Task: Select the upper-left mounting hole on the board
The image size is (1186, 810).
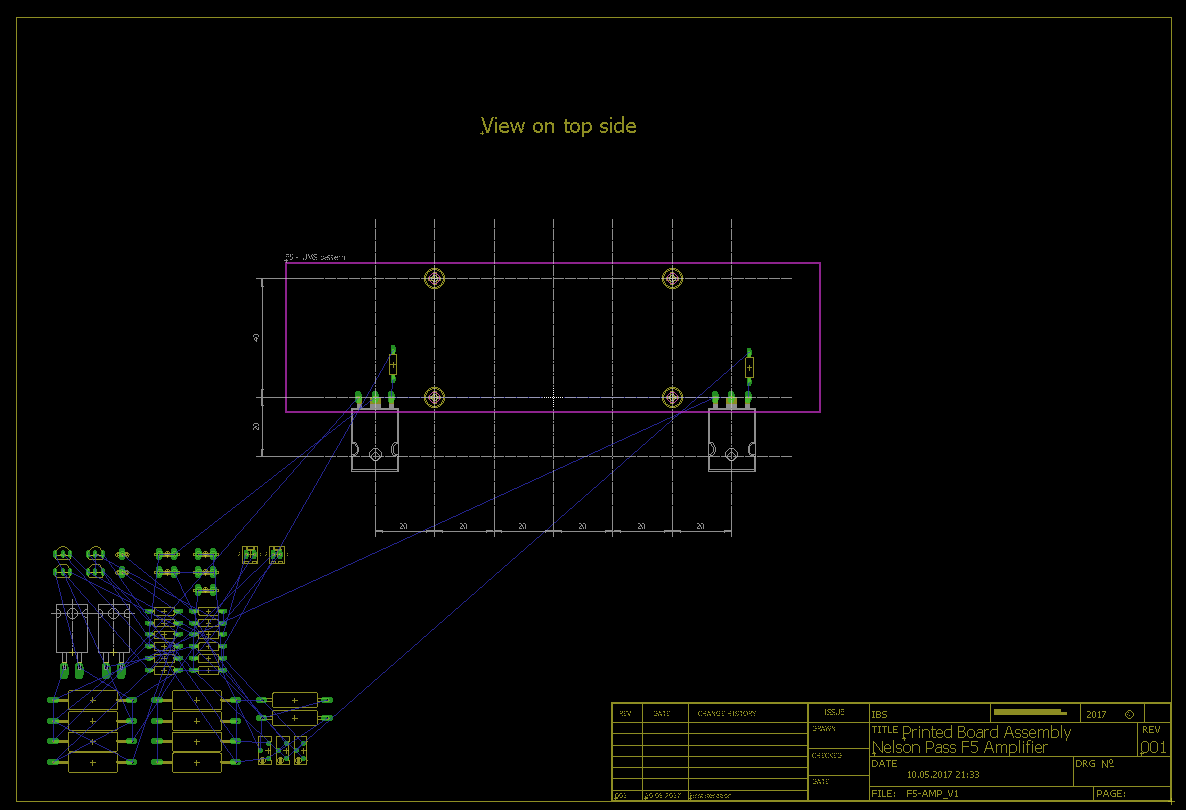Action: 434,278
